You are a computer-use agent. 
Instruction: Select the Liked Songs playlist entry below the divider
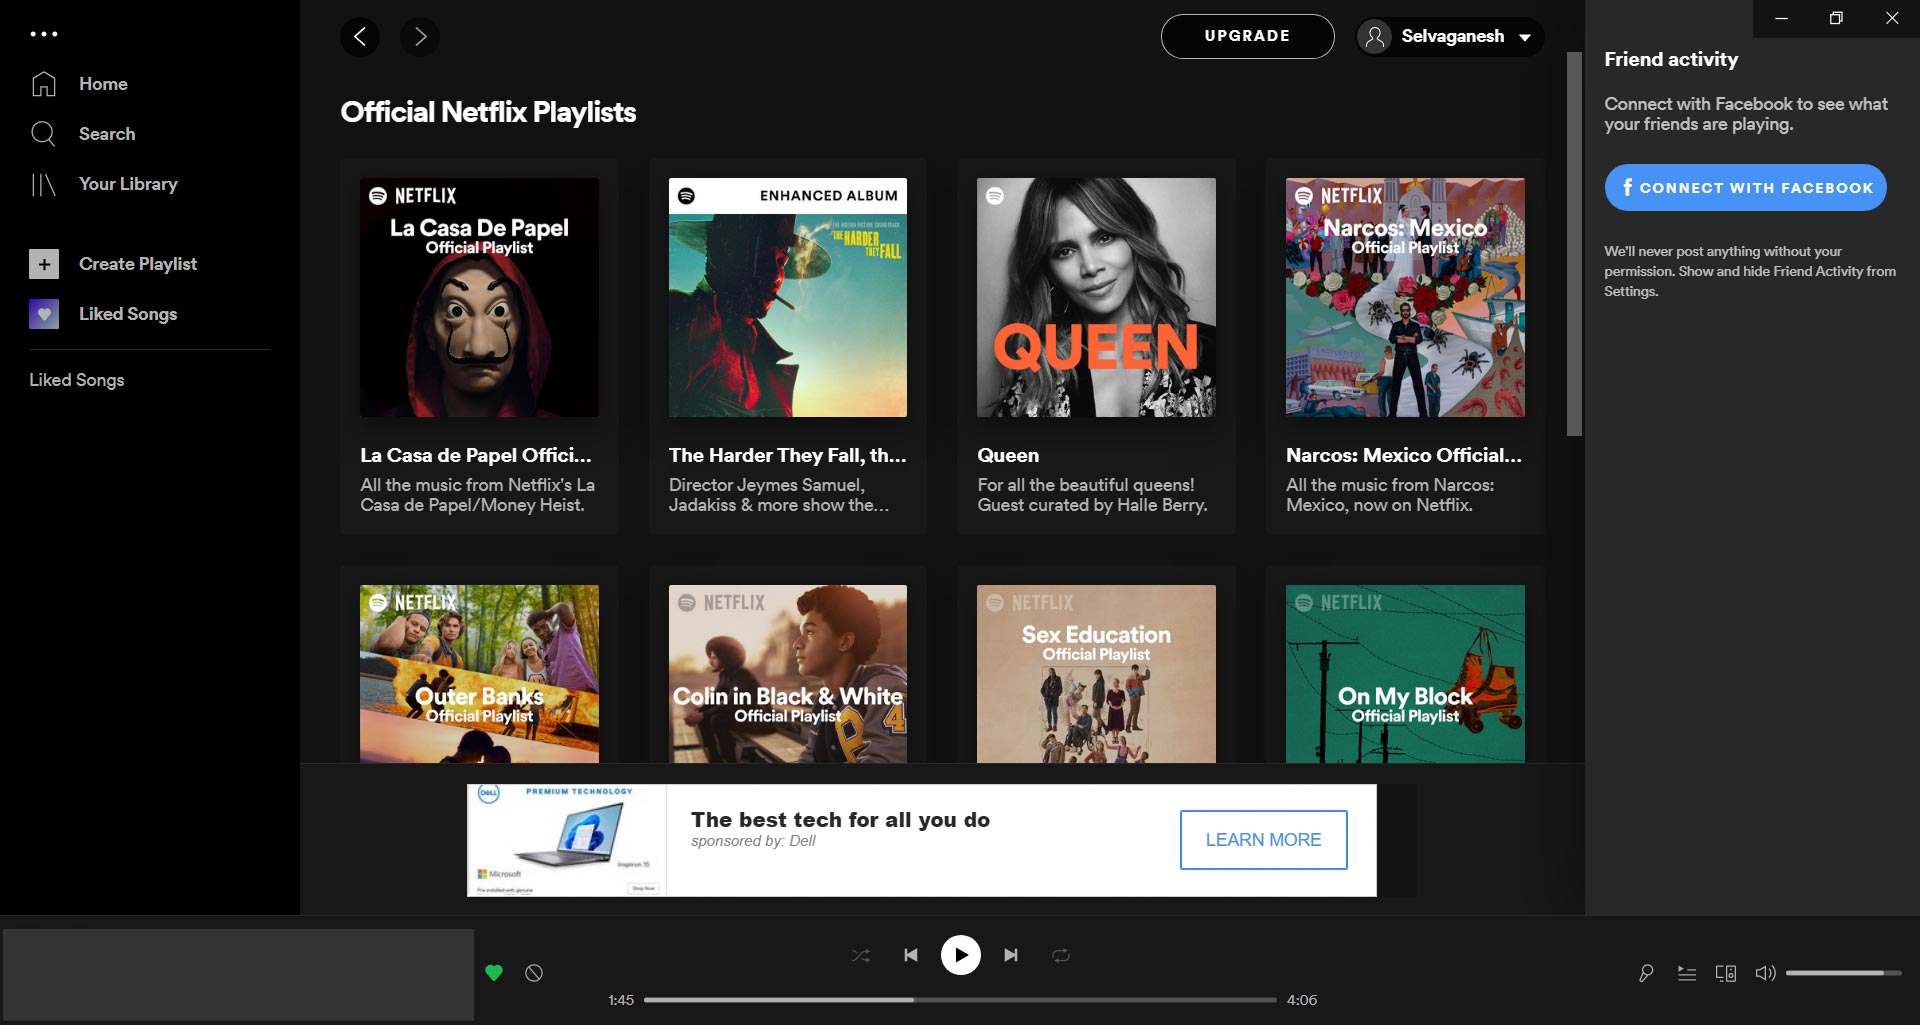[x=77, y=380]
